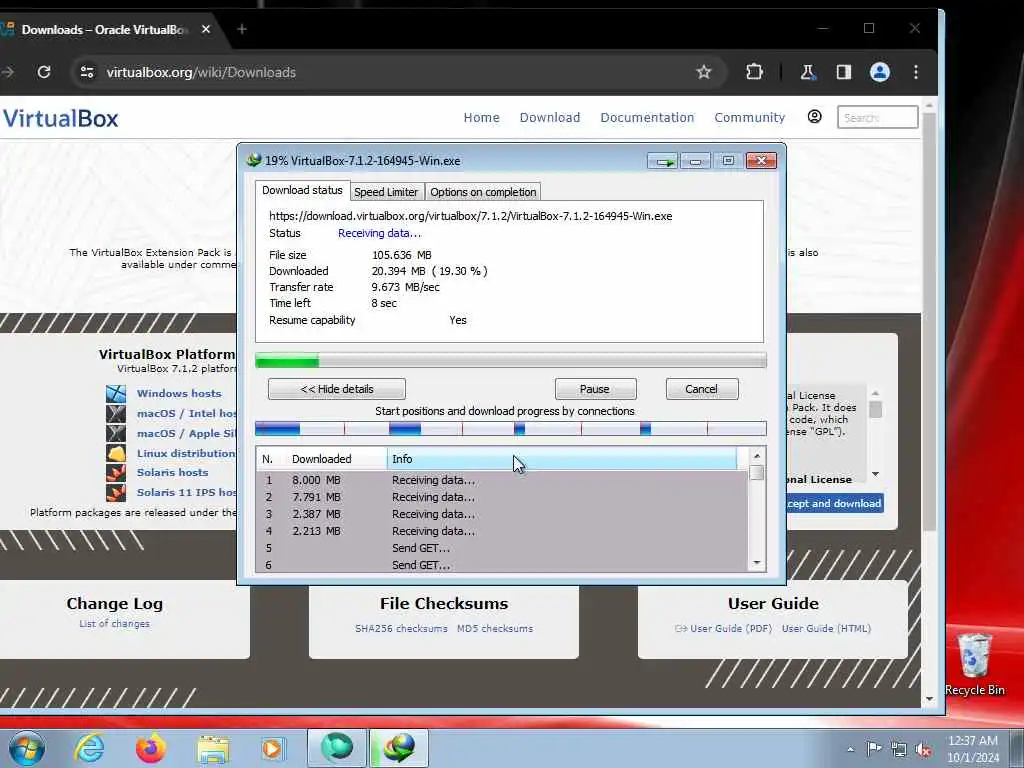Click the overall download progress bar
This screenshot has width=1024, height=768.
click(x=511, y=360)
